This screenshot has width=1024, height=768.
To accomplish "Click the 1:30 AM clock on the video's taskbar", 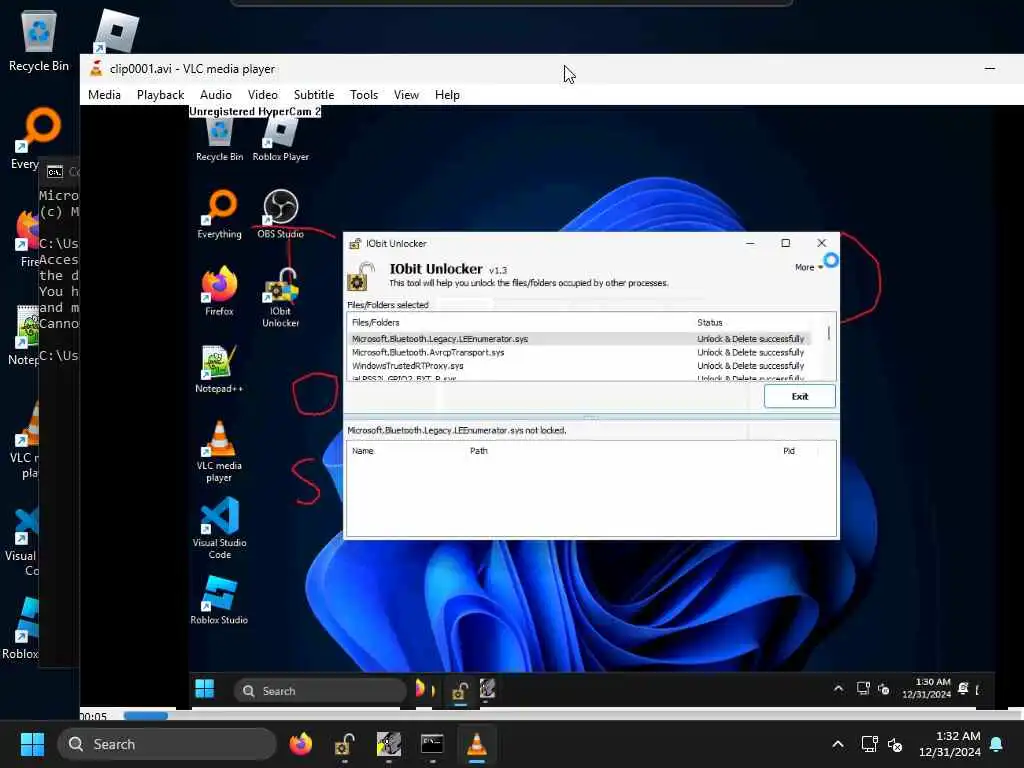I will tap(926, 688).
